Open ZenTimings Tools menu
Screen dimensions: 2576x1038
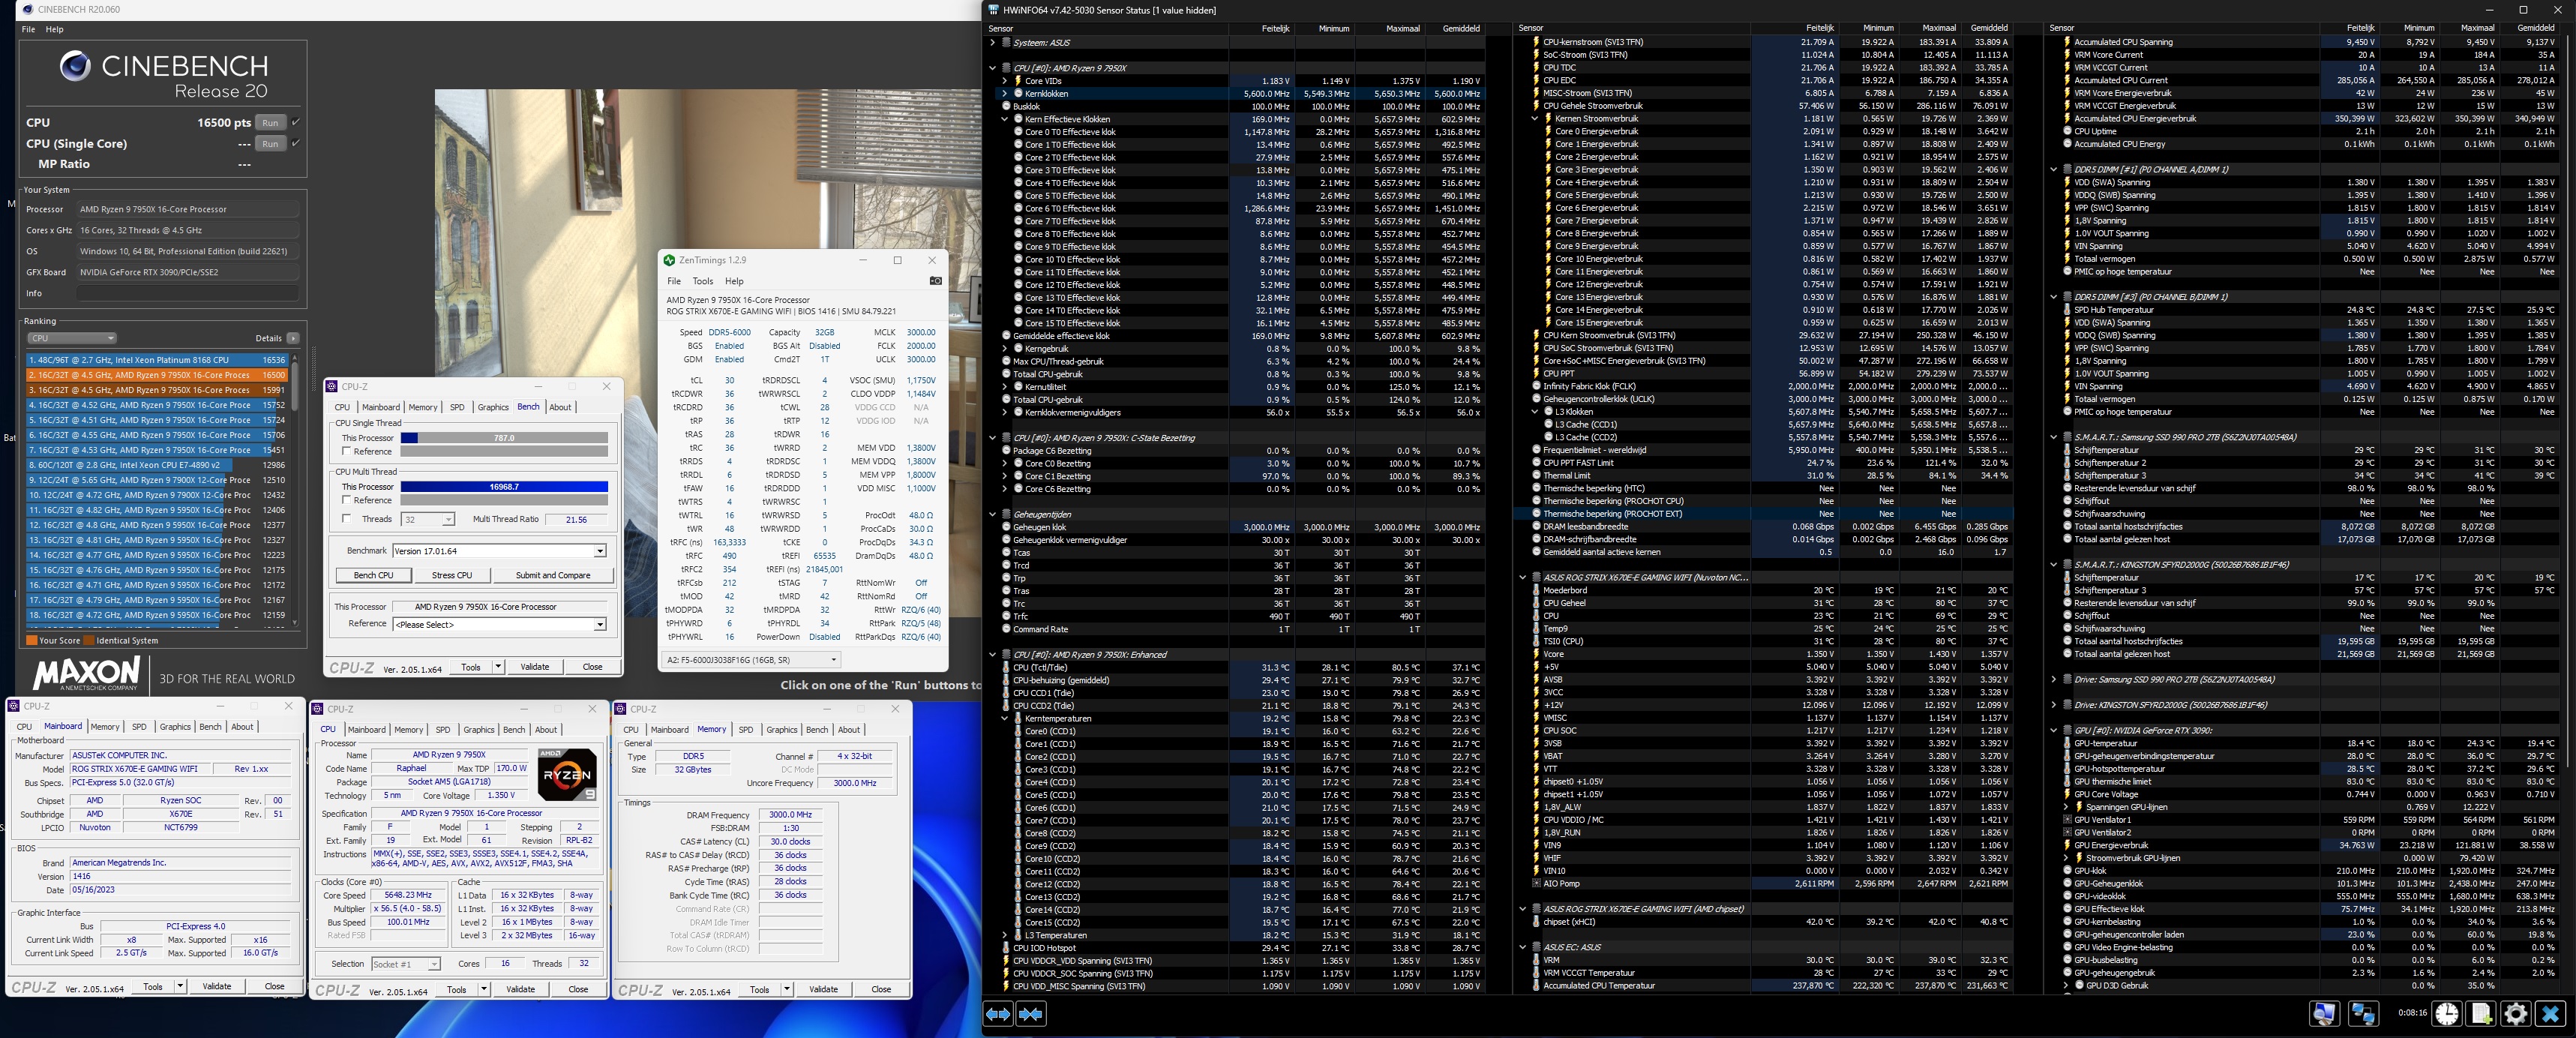tap(703, 281)
